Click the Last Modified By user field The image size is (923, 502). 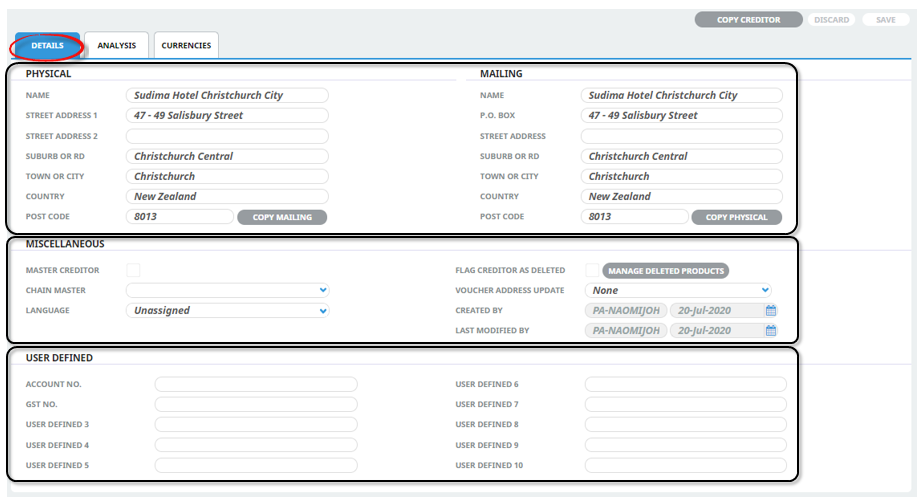click(626, 330)
